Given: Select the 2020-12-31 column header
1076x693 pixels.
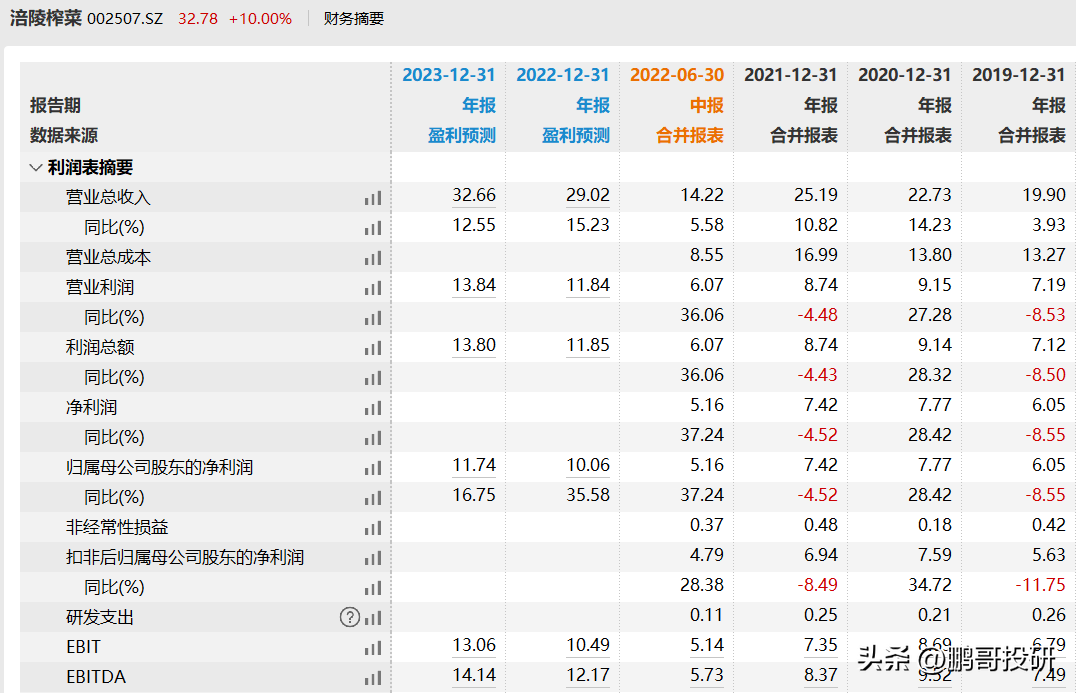Looking at the screenshot, I should coord(904,75).
